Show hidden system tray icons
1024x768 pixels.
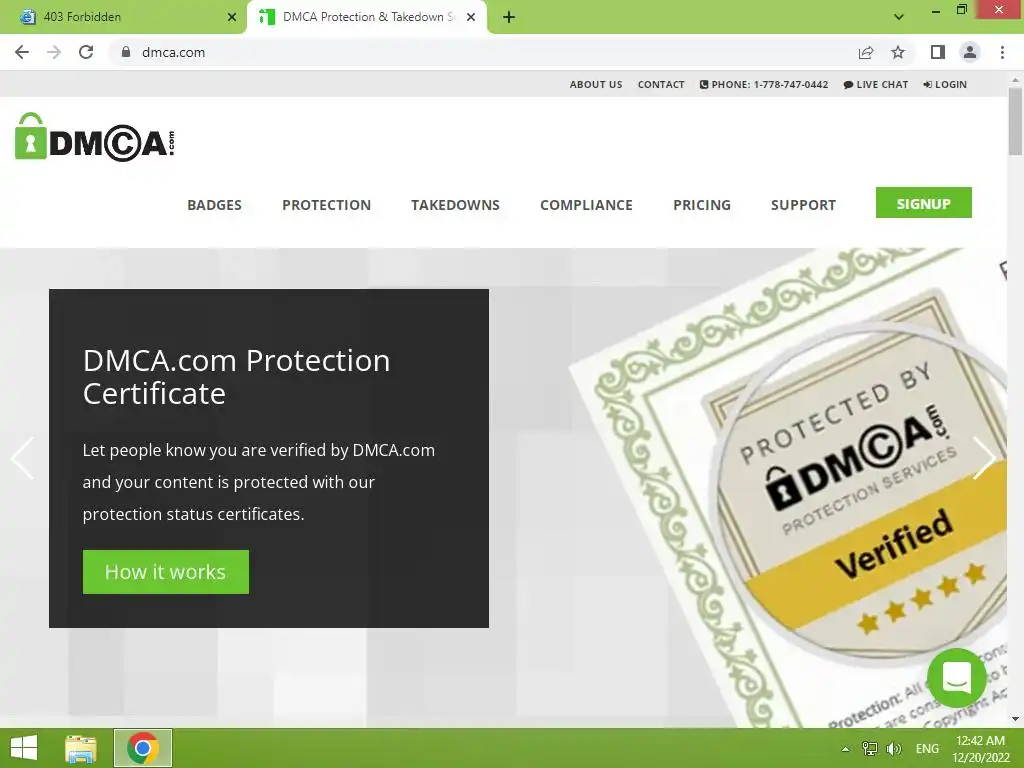click(846, 749)
